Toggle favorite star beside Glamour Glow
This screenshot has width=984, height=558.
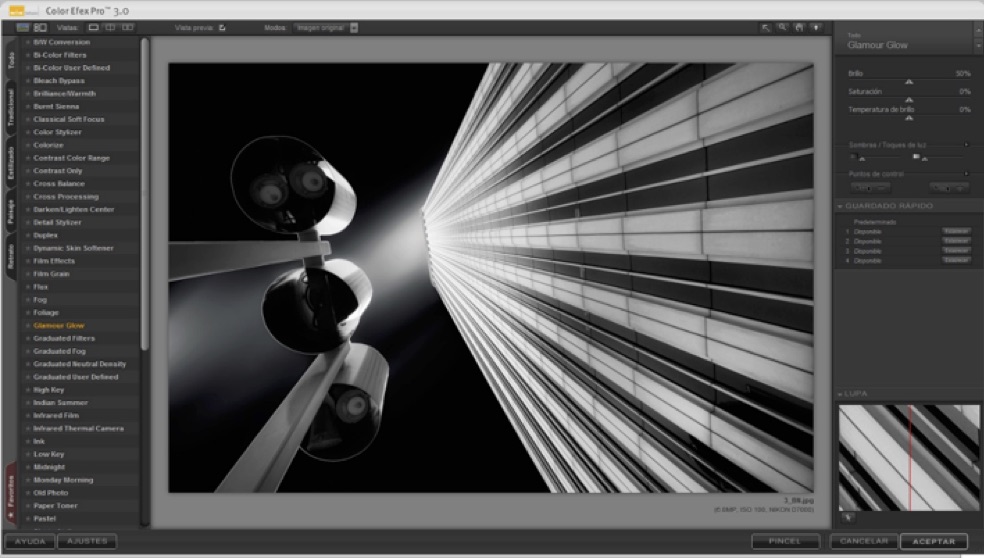(27, 326)
